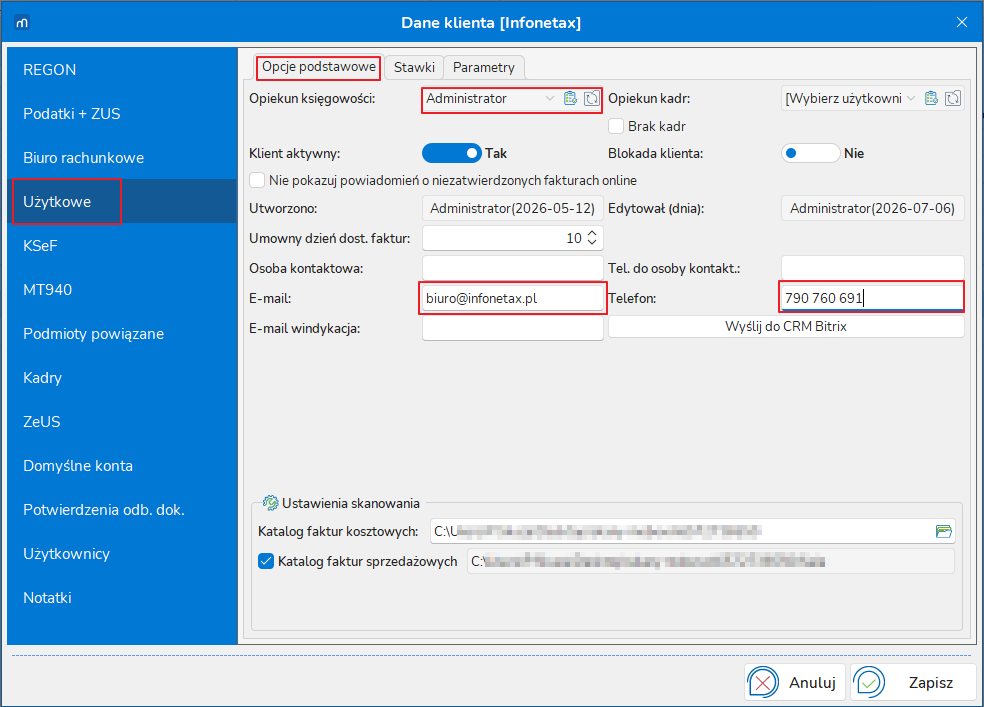
Task: Switch to Opcje podstawowe tab
Action: [319, 67]
